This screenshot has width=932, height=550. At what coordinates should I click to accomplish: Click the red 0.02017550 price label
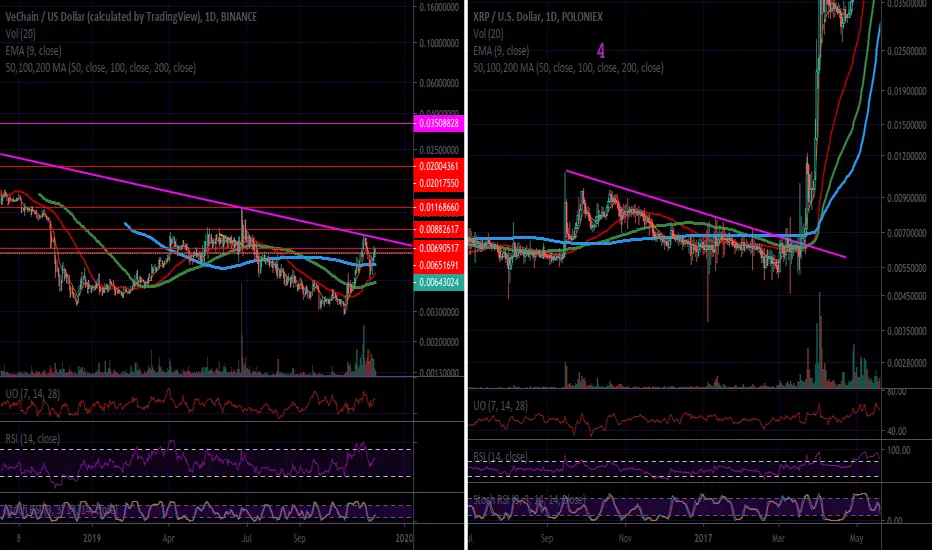(x=439, y=183)
